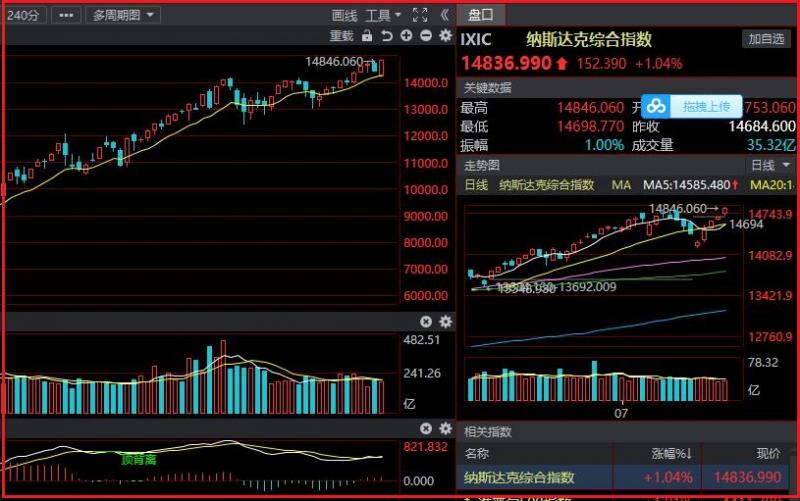Click the 最高 14846.060 value

(590, 108)
